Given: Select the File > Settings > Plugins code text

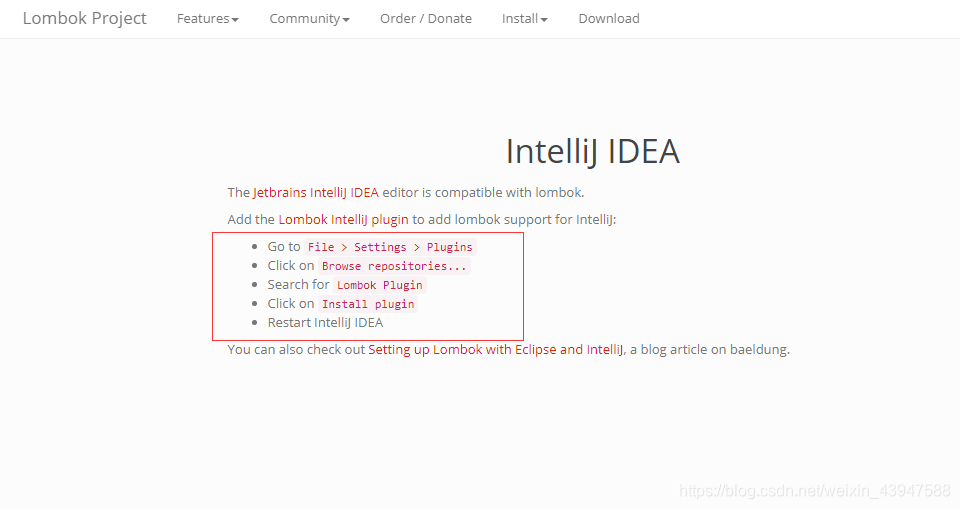Looking at the screenshot, I should (x=390, y=247).
